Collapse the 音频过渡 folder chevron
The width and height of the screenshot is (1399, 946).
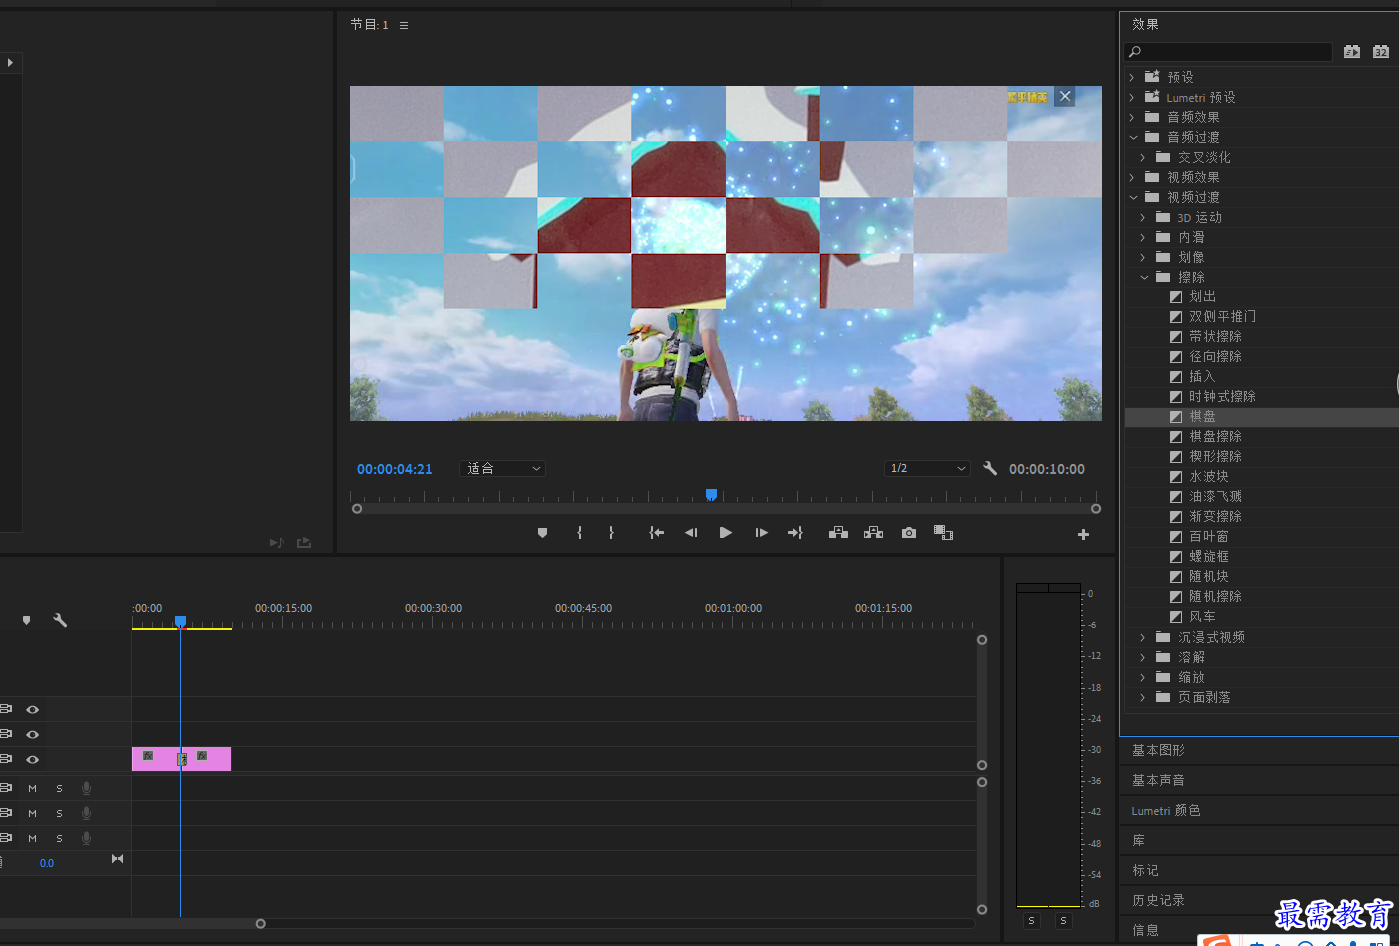(1133, 137)
